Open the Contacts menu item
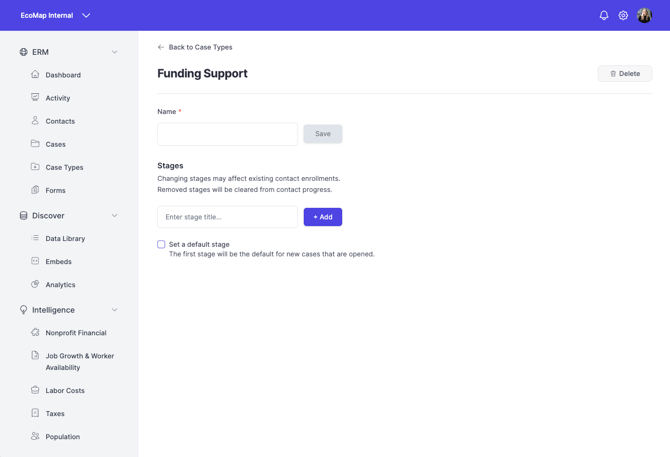670x457 pixels. coord(60,121)
